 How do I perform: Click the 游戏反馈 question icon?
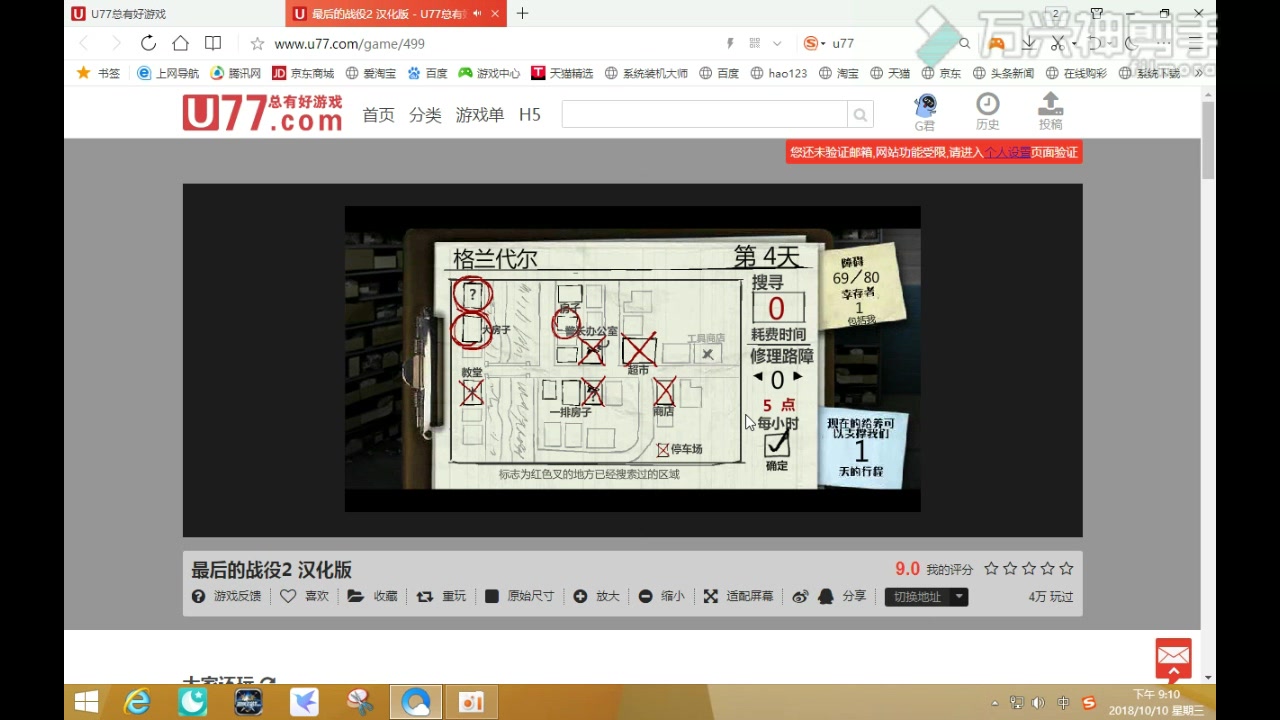pos(198,596)
